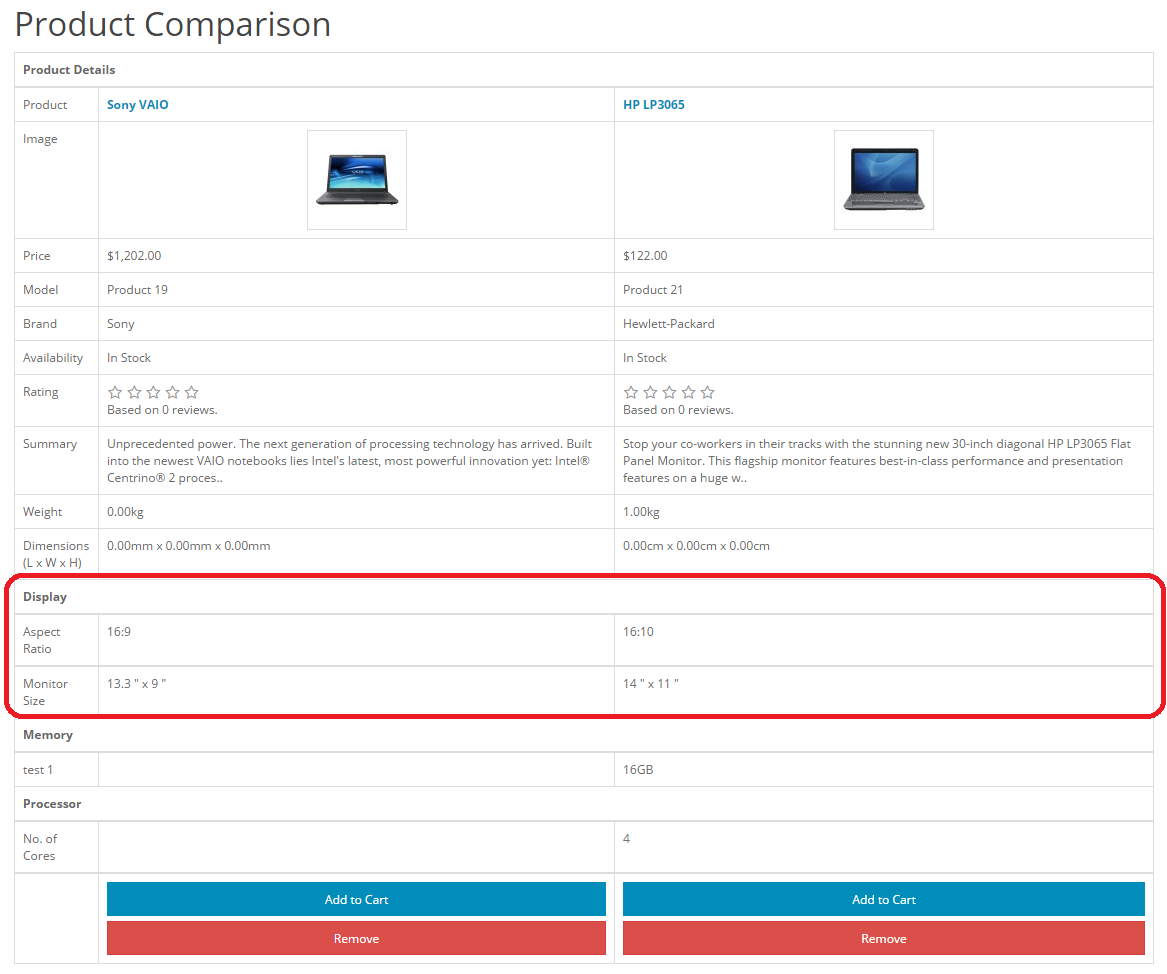Click the 13.3 " x 9 " monitor size
Image resolution: width=1167 pixels, height=974 pixels.
point(137,684)
